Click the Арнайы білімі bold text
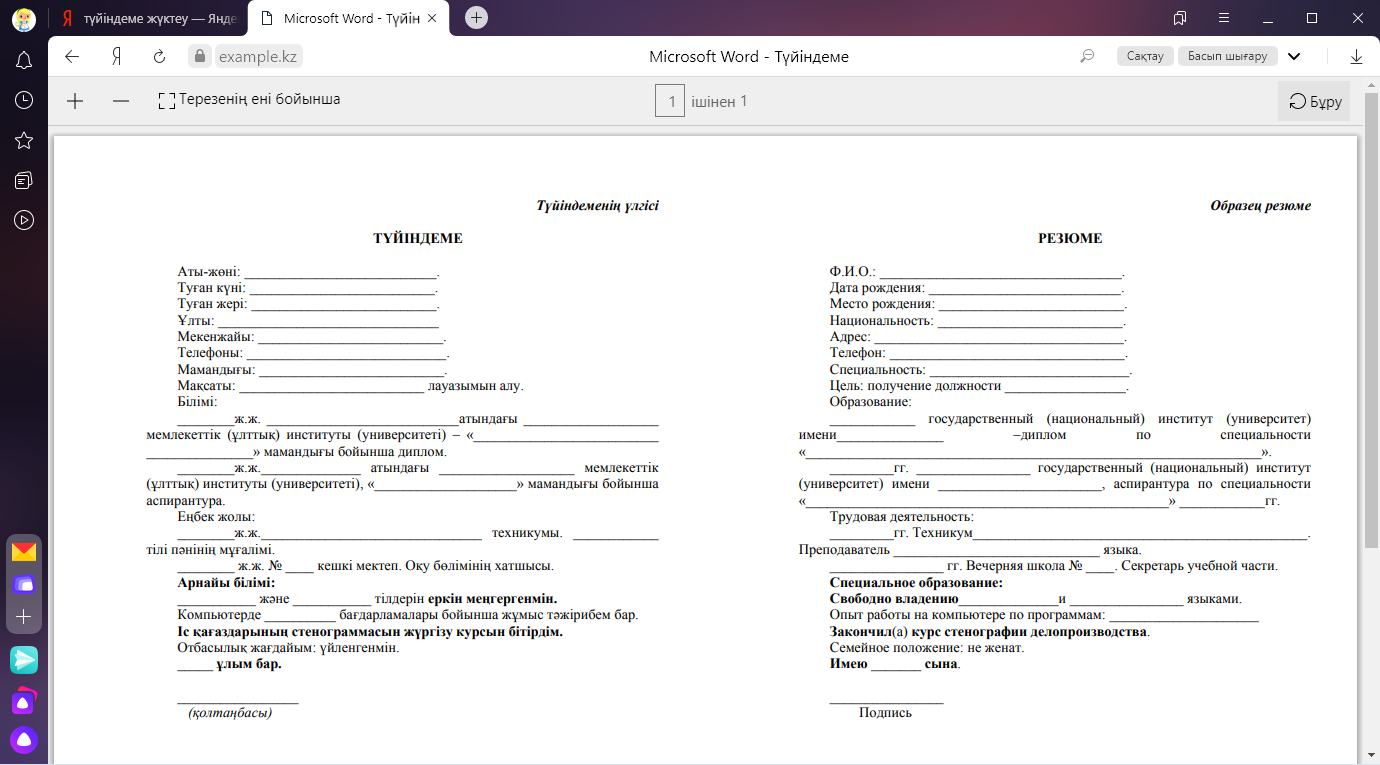 (x=226, y=583)
